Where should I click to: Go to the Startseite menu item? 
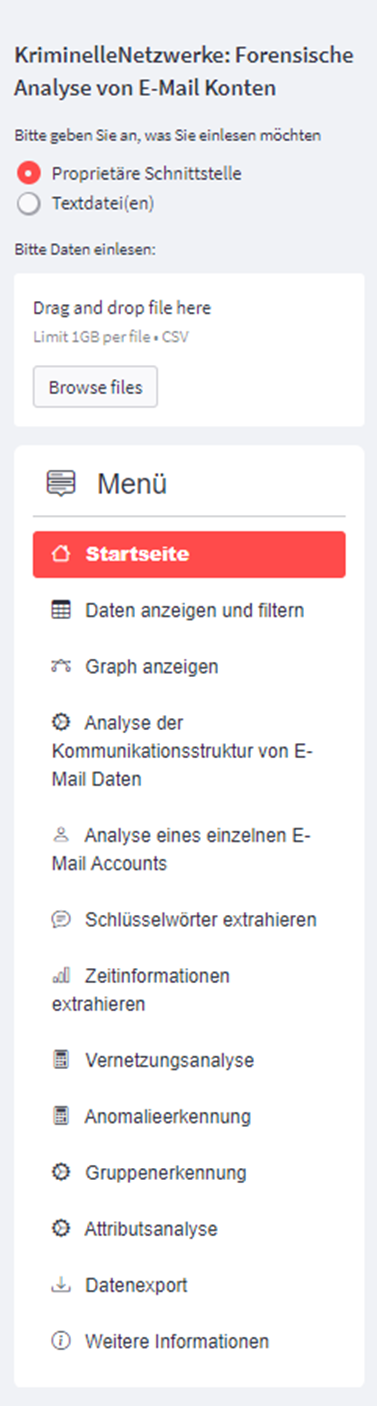pos(189,554)
